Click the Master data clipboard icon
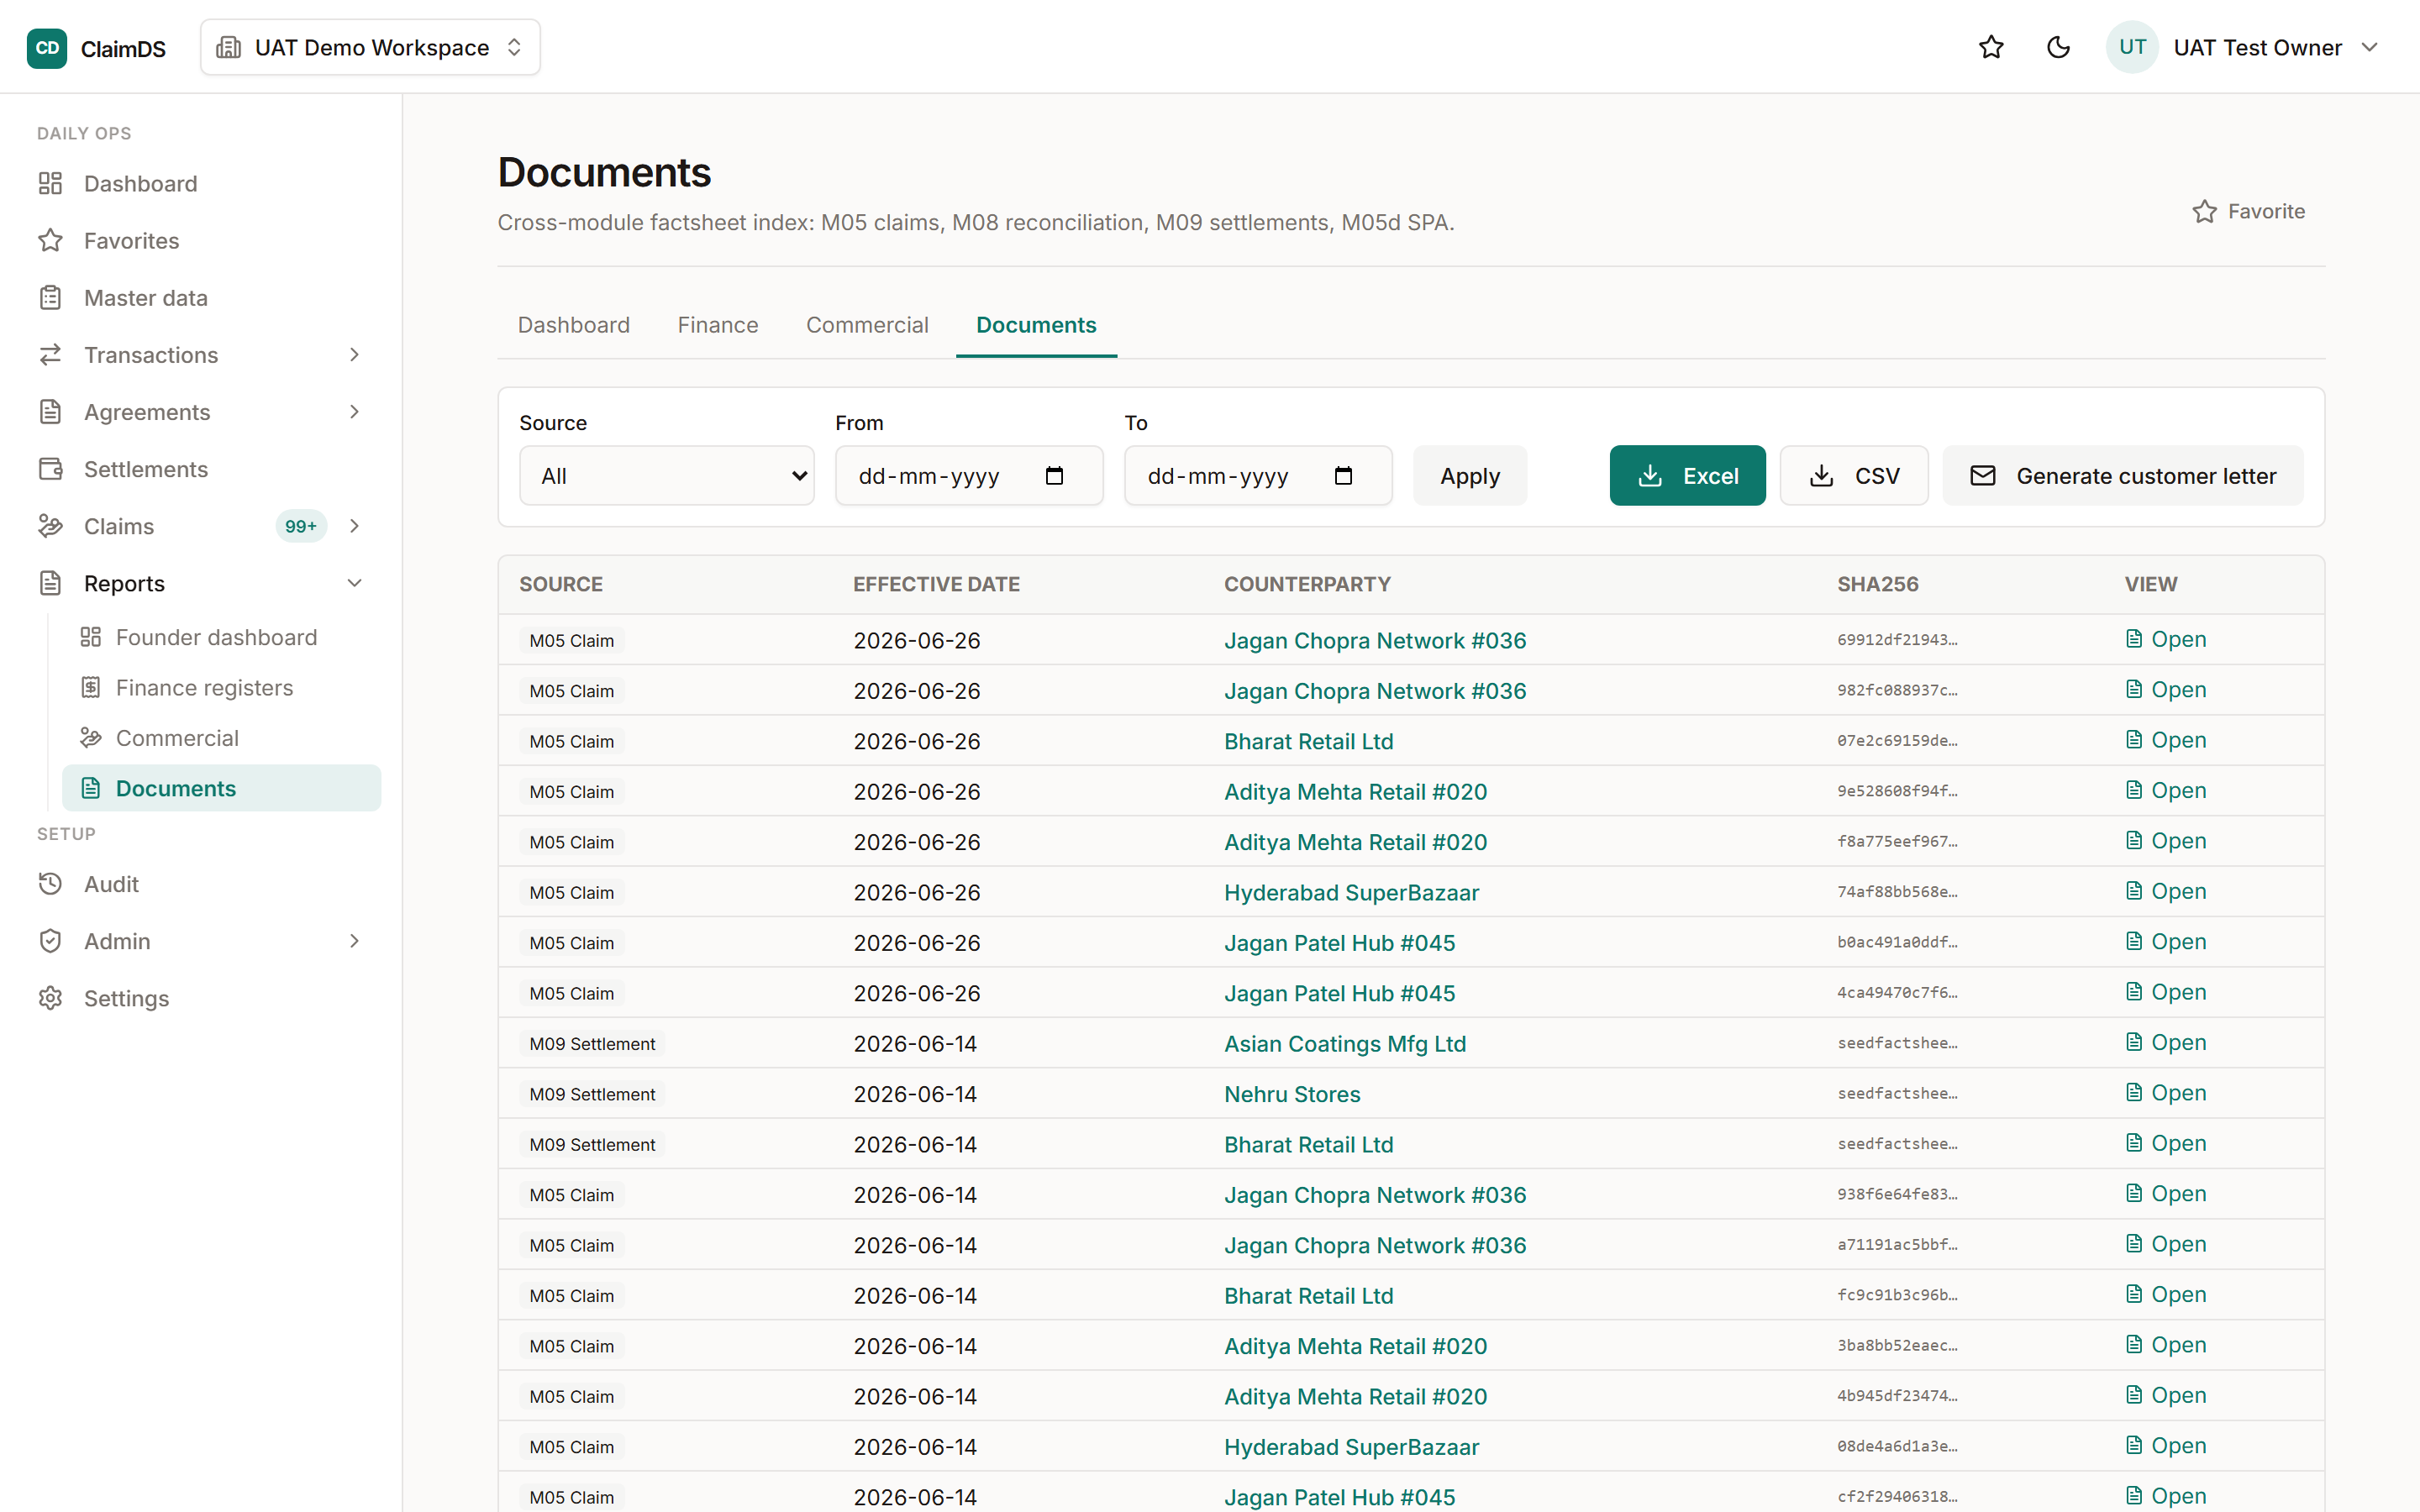The height and width of the screenshot is (1512, 2420). tap(50, 297)
